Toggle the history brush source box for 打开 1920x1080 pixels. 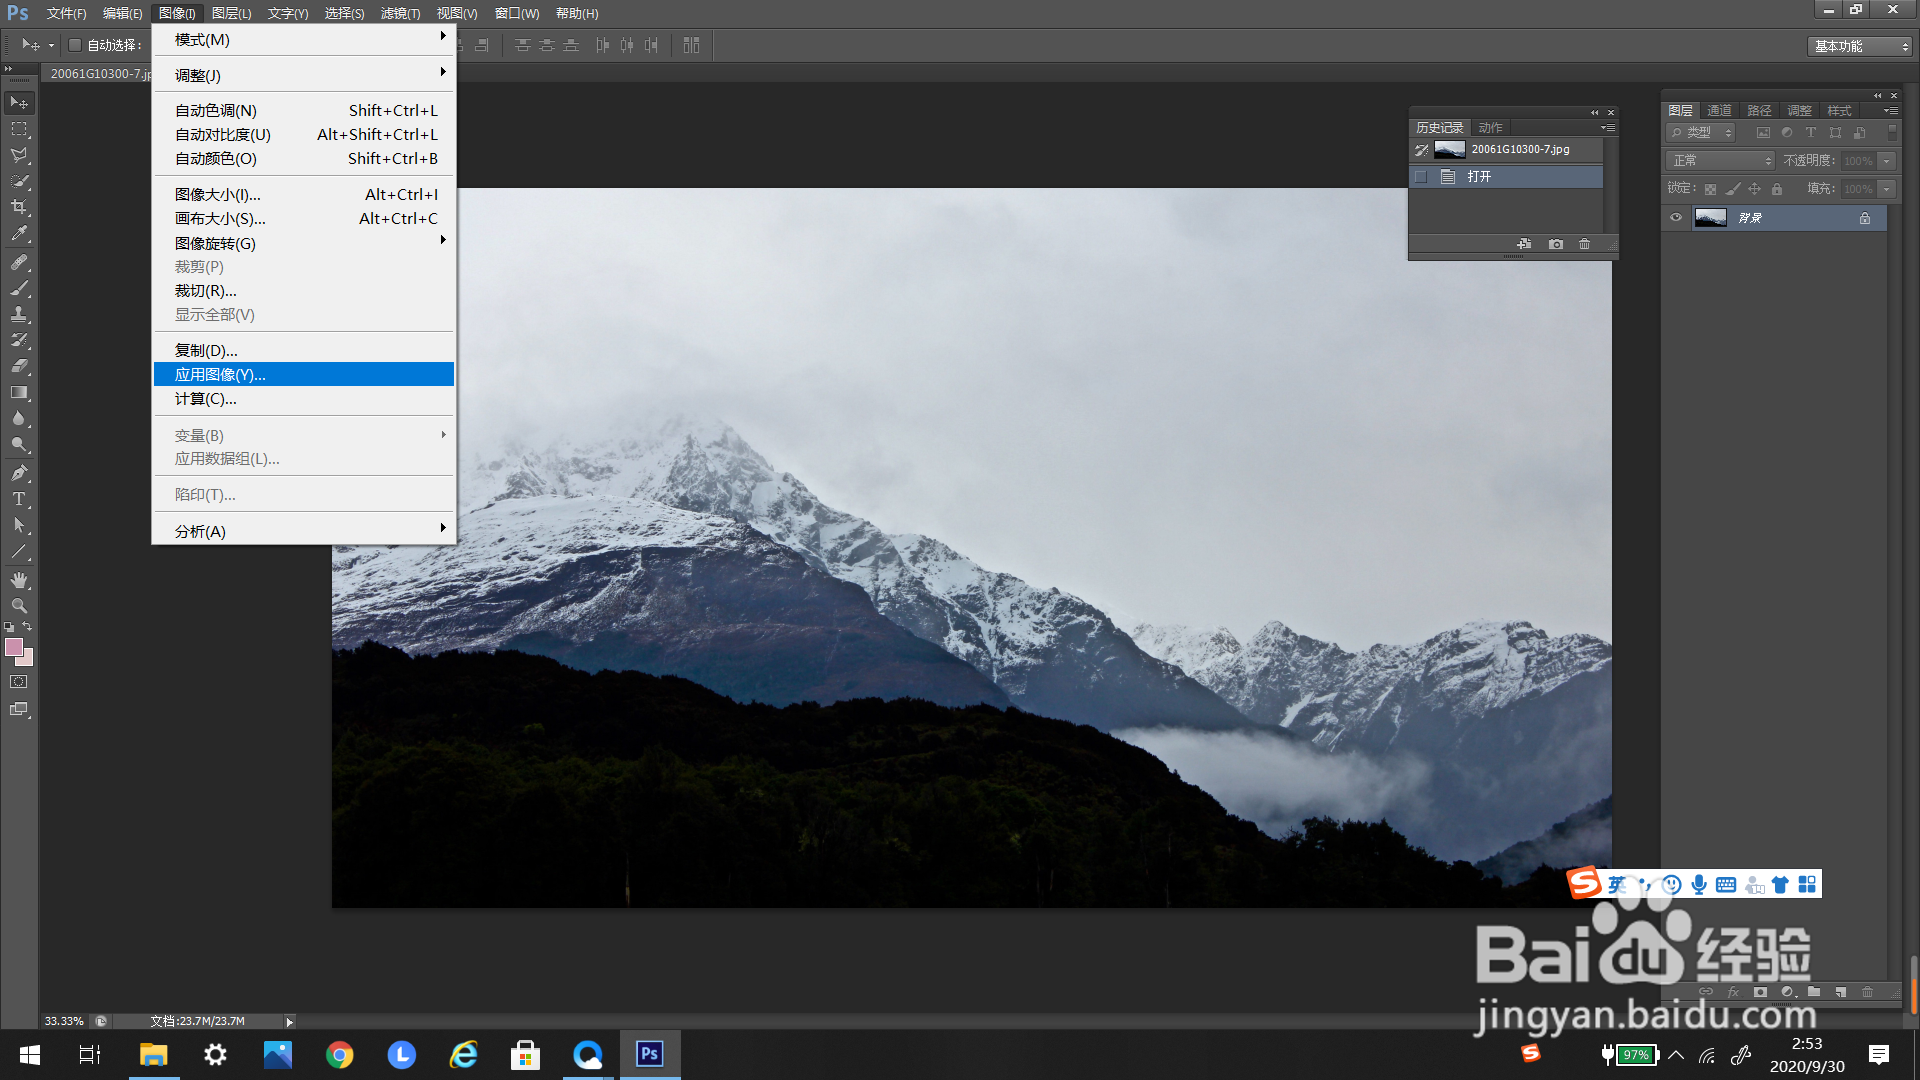tap(1421, 176)
